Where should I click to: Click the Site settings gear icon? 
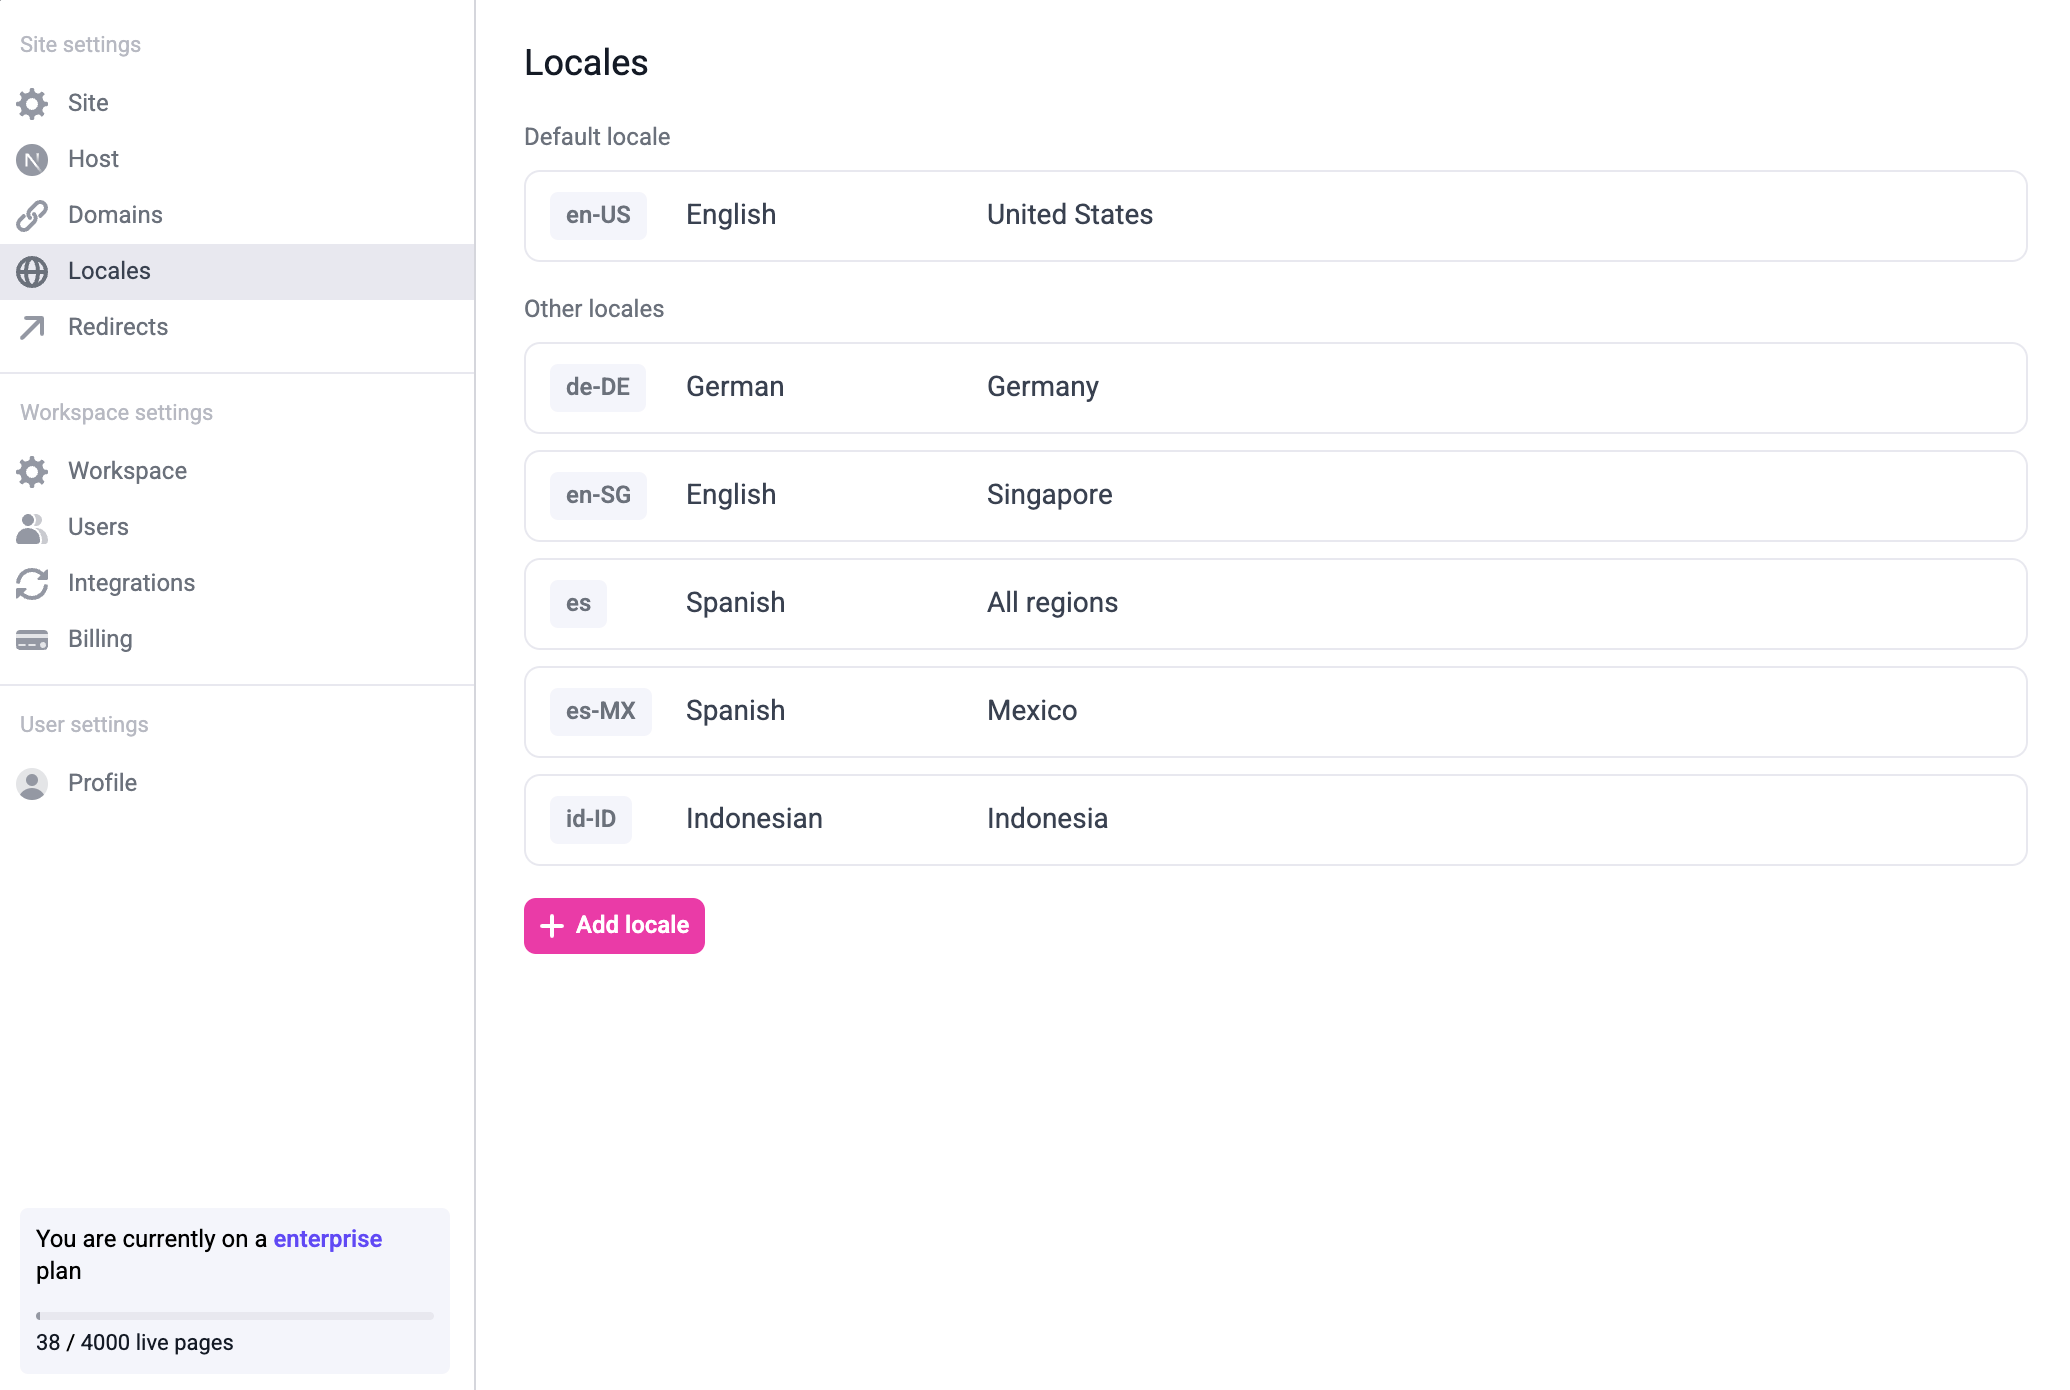click(x=32, y=103)
